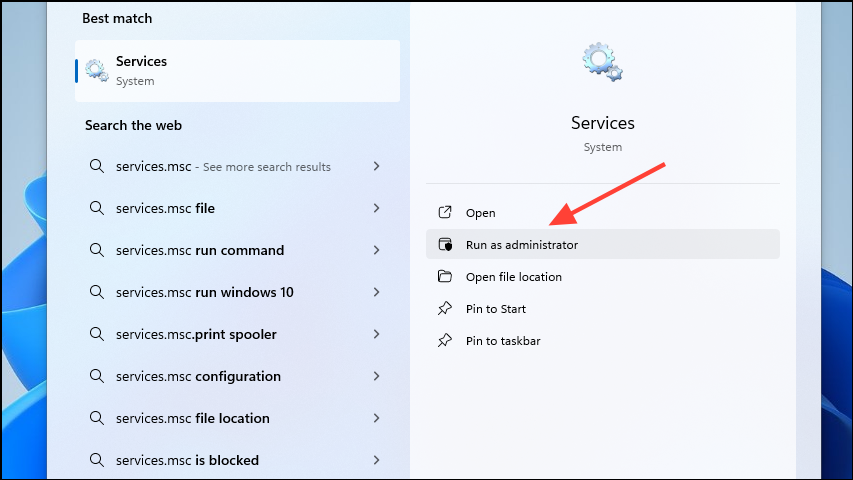Click the Services gear icon in Best match
Viewport: 853px width, 480px height.
[97, 70]
